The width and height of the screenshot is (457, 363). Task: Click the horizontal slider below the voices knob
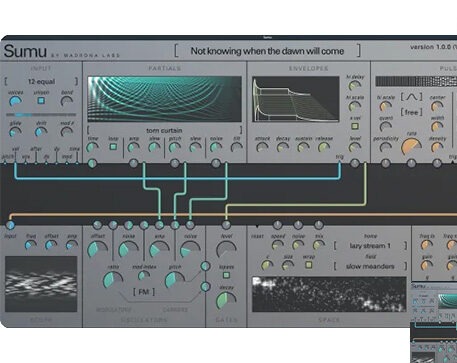pos(41,115)
